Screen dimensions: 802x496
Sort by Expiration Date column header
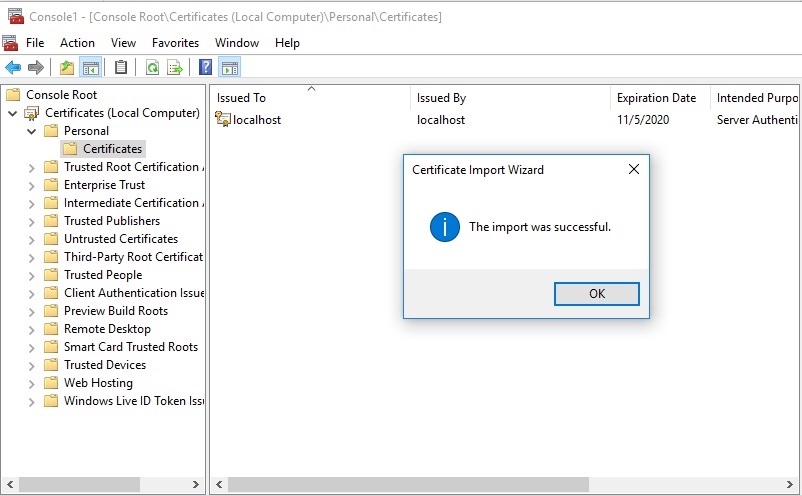point(660,98)
